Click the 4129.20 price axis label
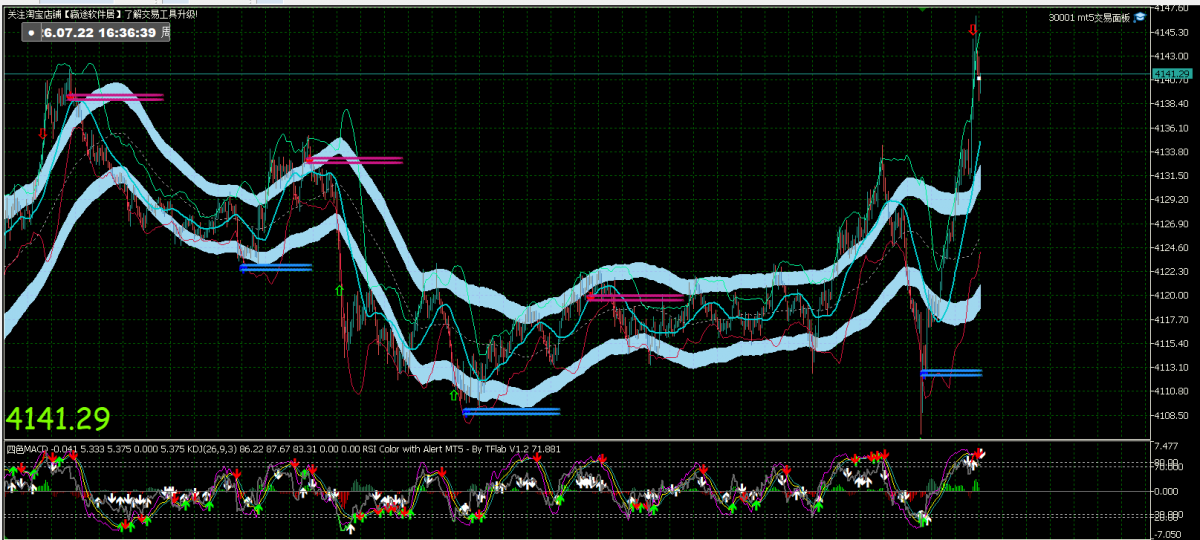Image resolution: width=1200 pixels, height=540 pixels. [x=1172, y=200]
